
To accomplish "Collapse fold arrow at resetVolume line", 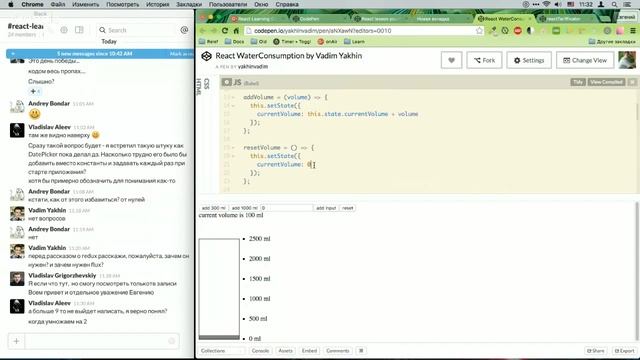I will tap(233, 148).
